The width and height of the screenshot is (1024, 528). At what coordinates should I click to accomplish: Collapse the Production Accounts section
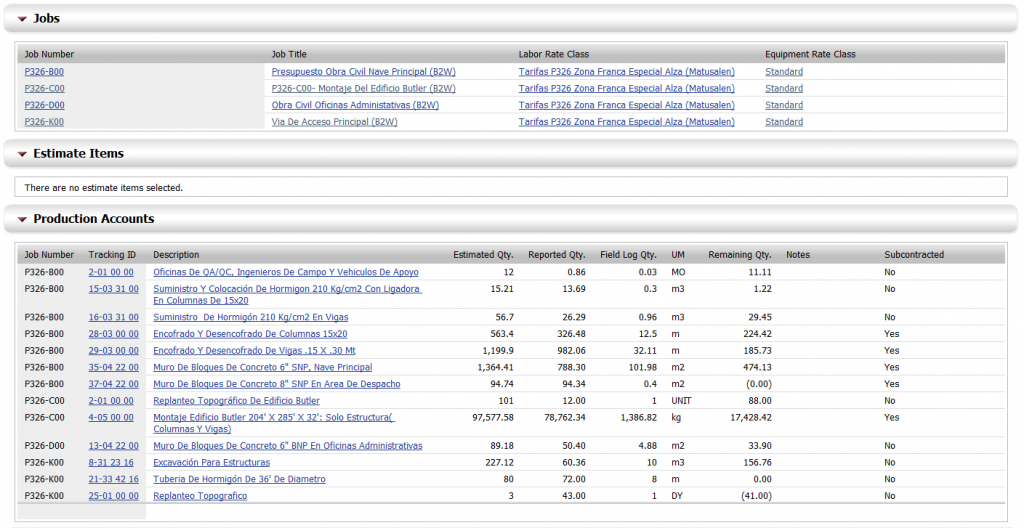click(22, 220)
